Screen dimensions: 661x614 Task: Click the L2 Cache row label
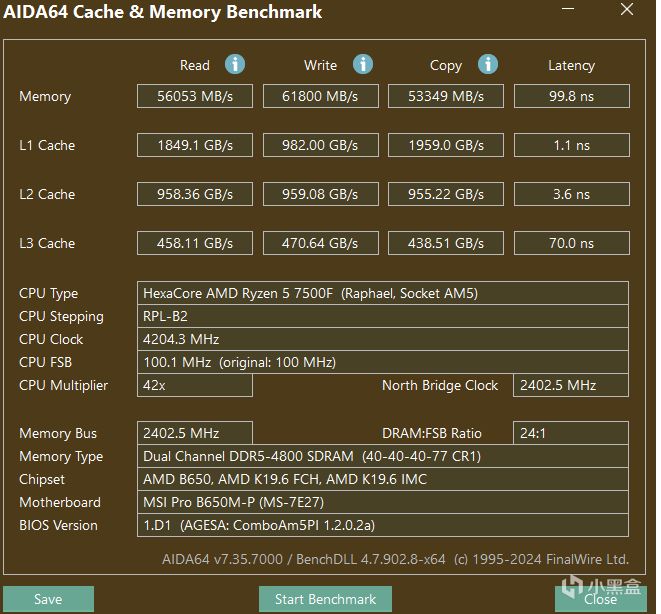[47, 194]
